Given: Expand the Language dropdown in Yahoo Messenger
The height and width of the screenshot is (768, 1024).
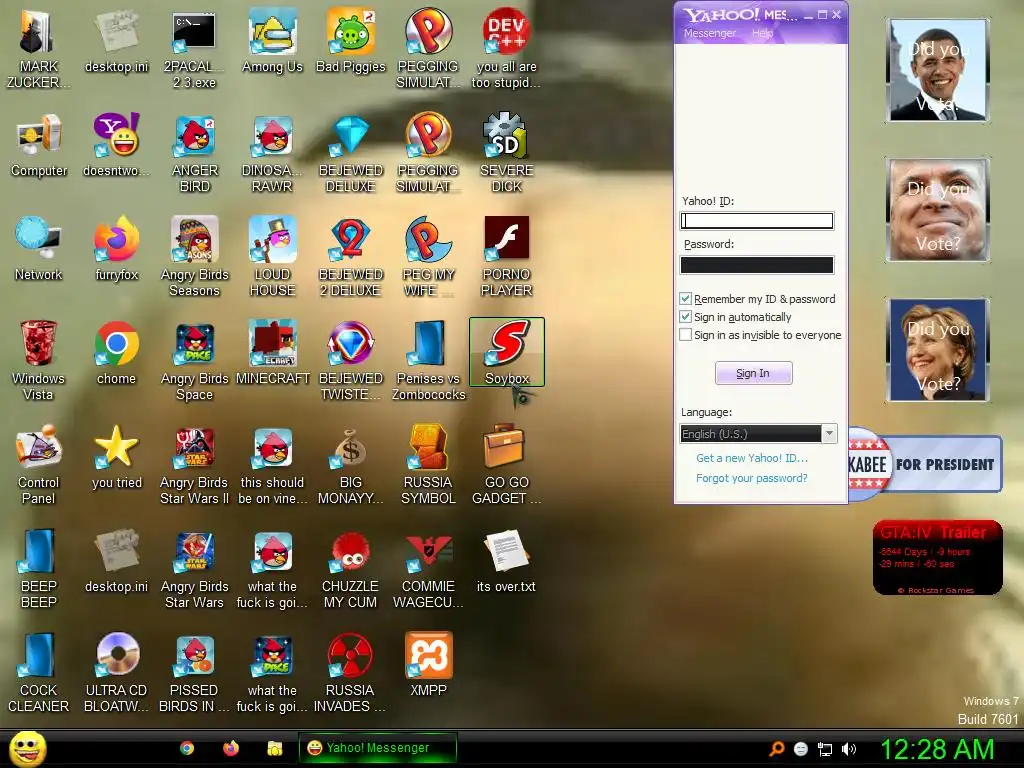Looking at the screenshot, I should [829, 434].
